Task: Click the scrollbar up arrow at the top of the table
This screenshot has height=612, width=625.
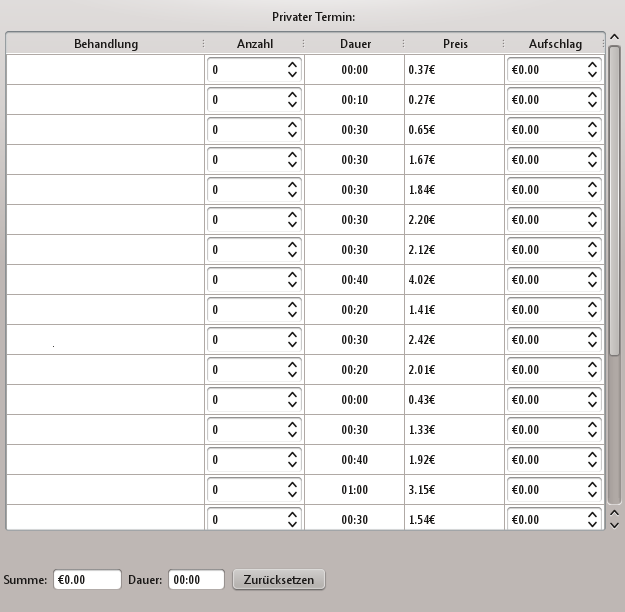Action: (x=615, y=37)
